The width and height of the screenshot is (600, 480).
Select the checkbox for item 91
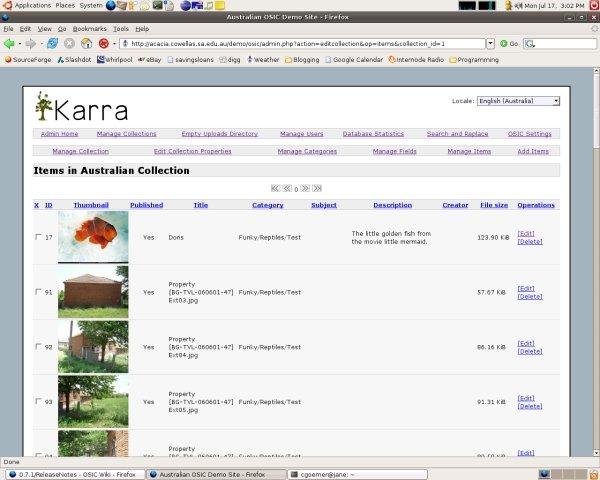[x=38, y=292]
